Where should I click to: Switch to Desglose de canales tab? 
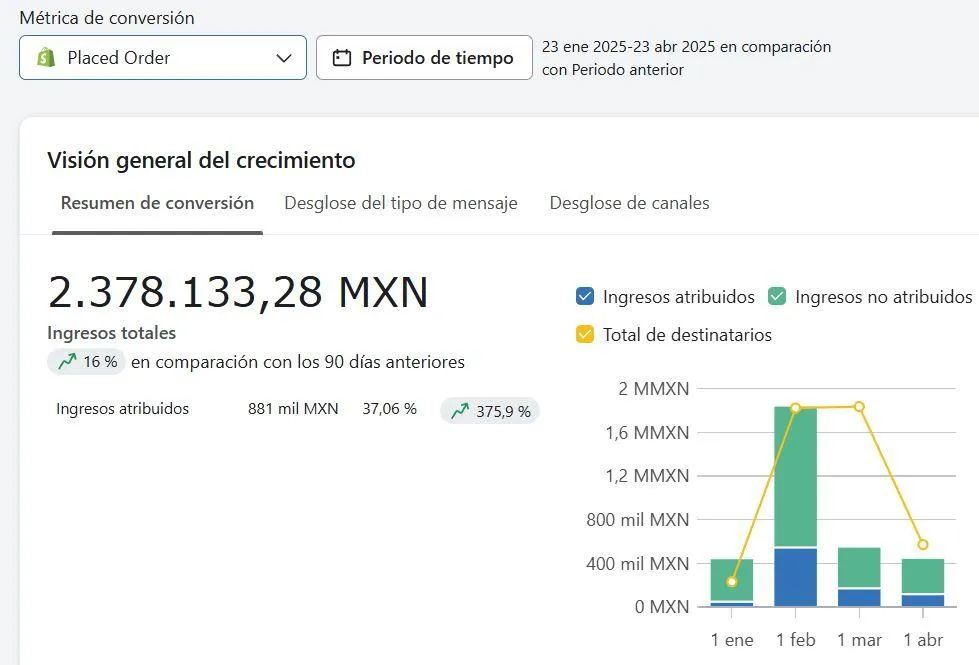pos(629,203)
